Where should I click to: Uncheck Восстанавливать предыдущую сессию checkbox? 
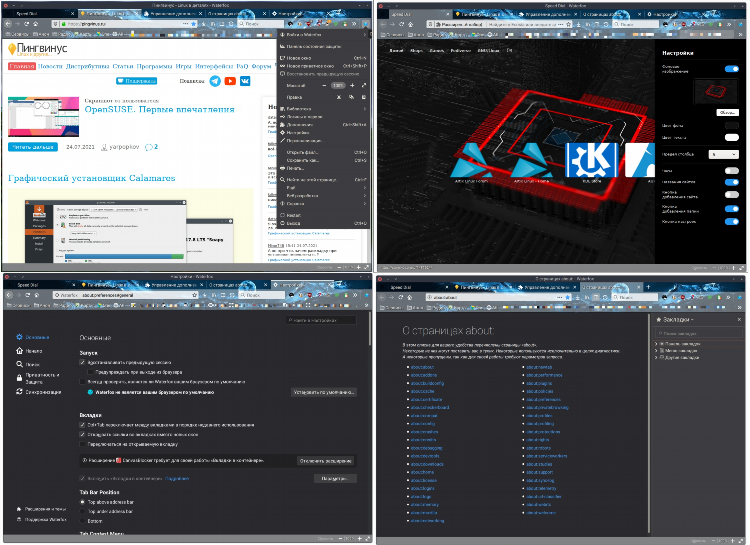82,362
